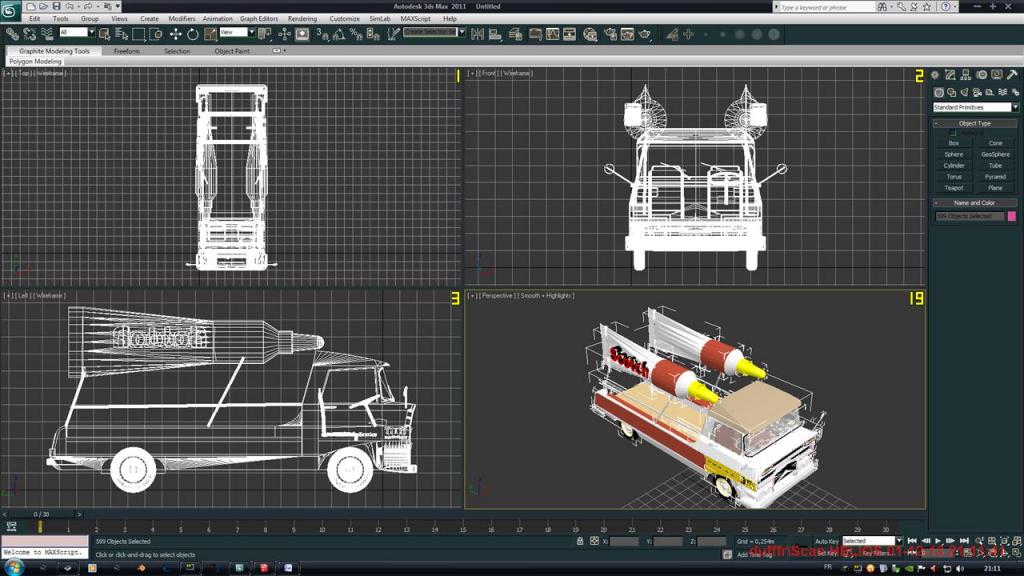Toggle the Spinner Snap button

point(373,34)
